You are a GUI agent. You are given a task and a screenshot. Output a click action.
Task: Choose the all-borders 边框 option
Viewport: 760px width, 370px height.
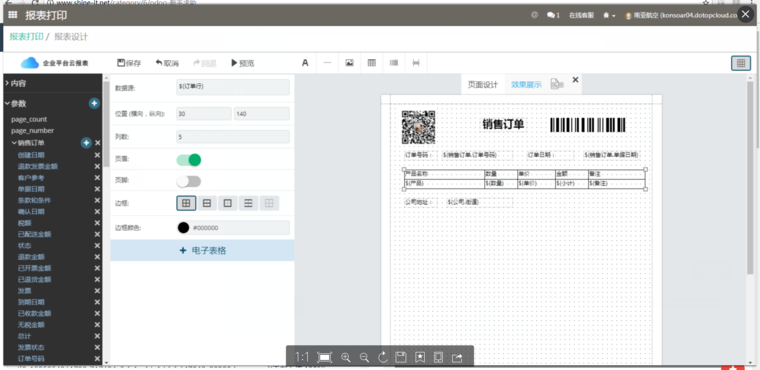[x=186, y=203]
